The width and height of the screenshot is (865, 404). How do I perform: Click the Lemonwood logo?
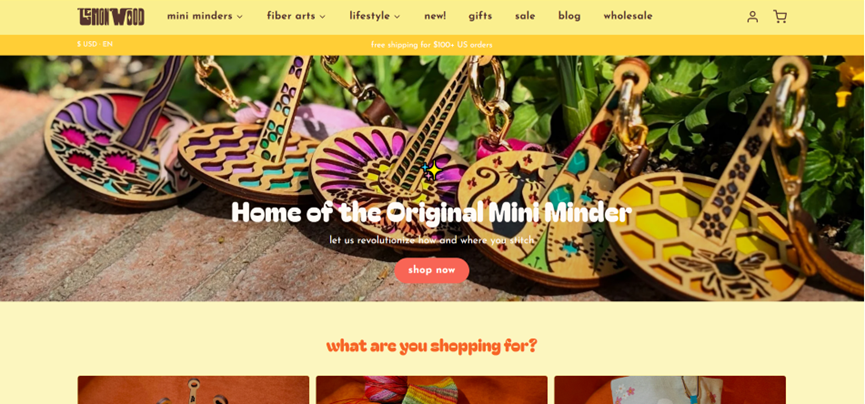coord(111,17)
